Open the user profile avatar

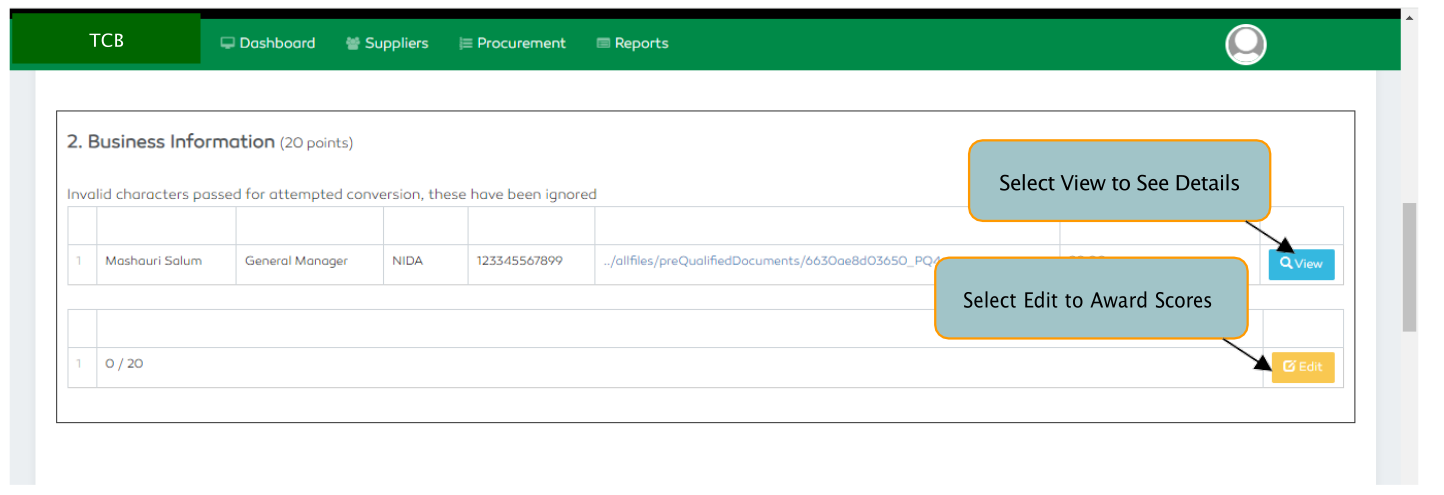(1245, 44)
